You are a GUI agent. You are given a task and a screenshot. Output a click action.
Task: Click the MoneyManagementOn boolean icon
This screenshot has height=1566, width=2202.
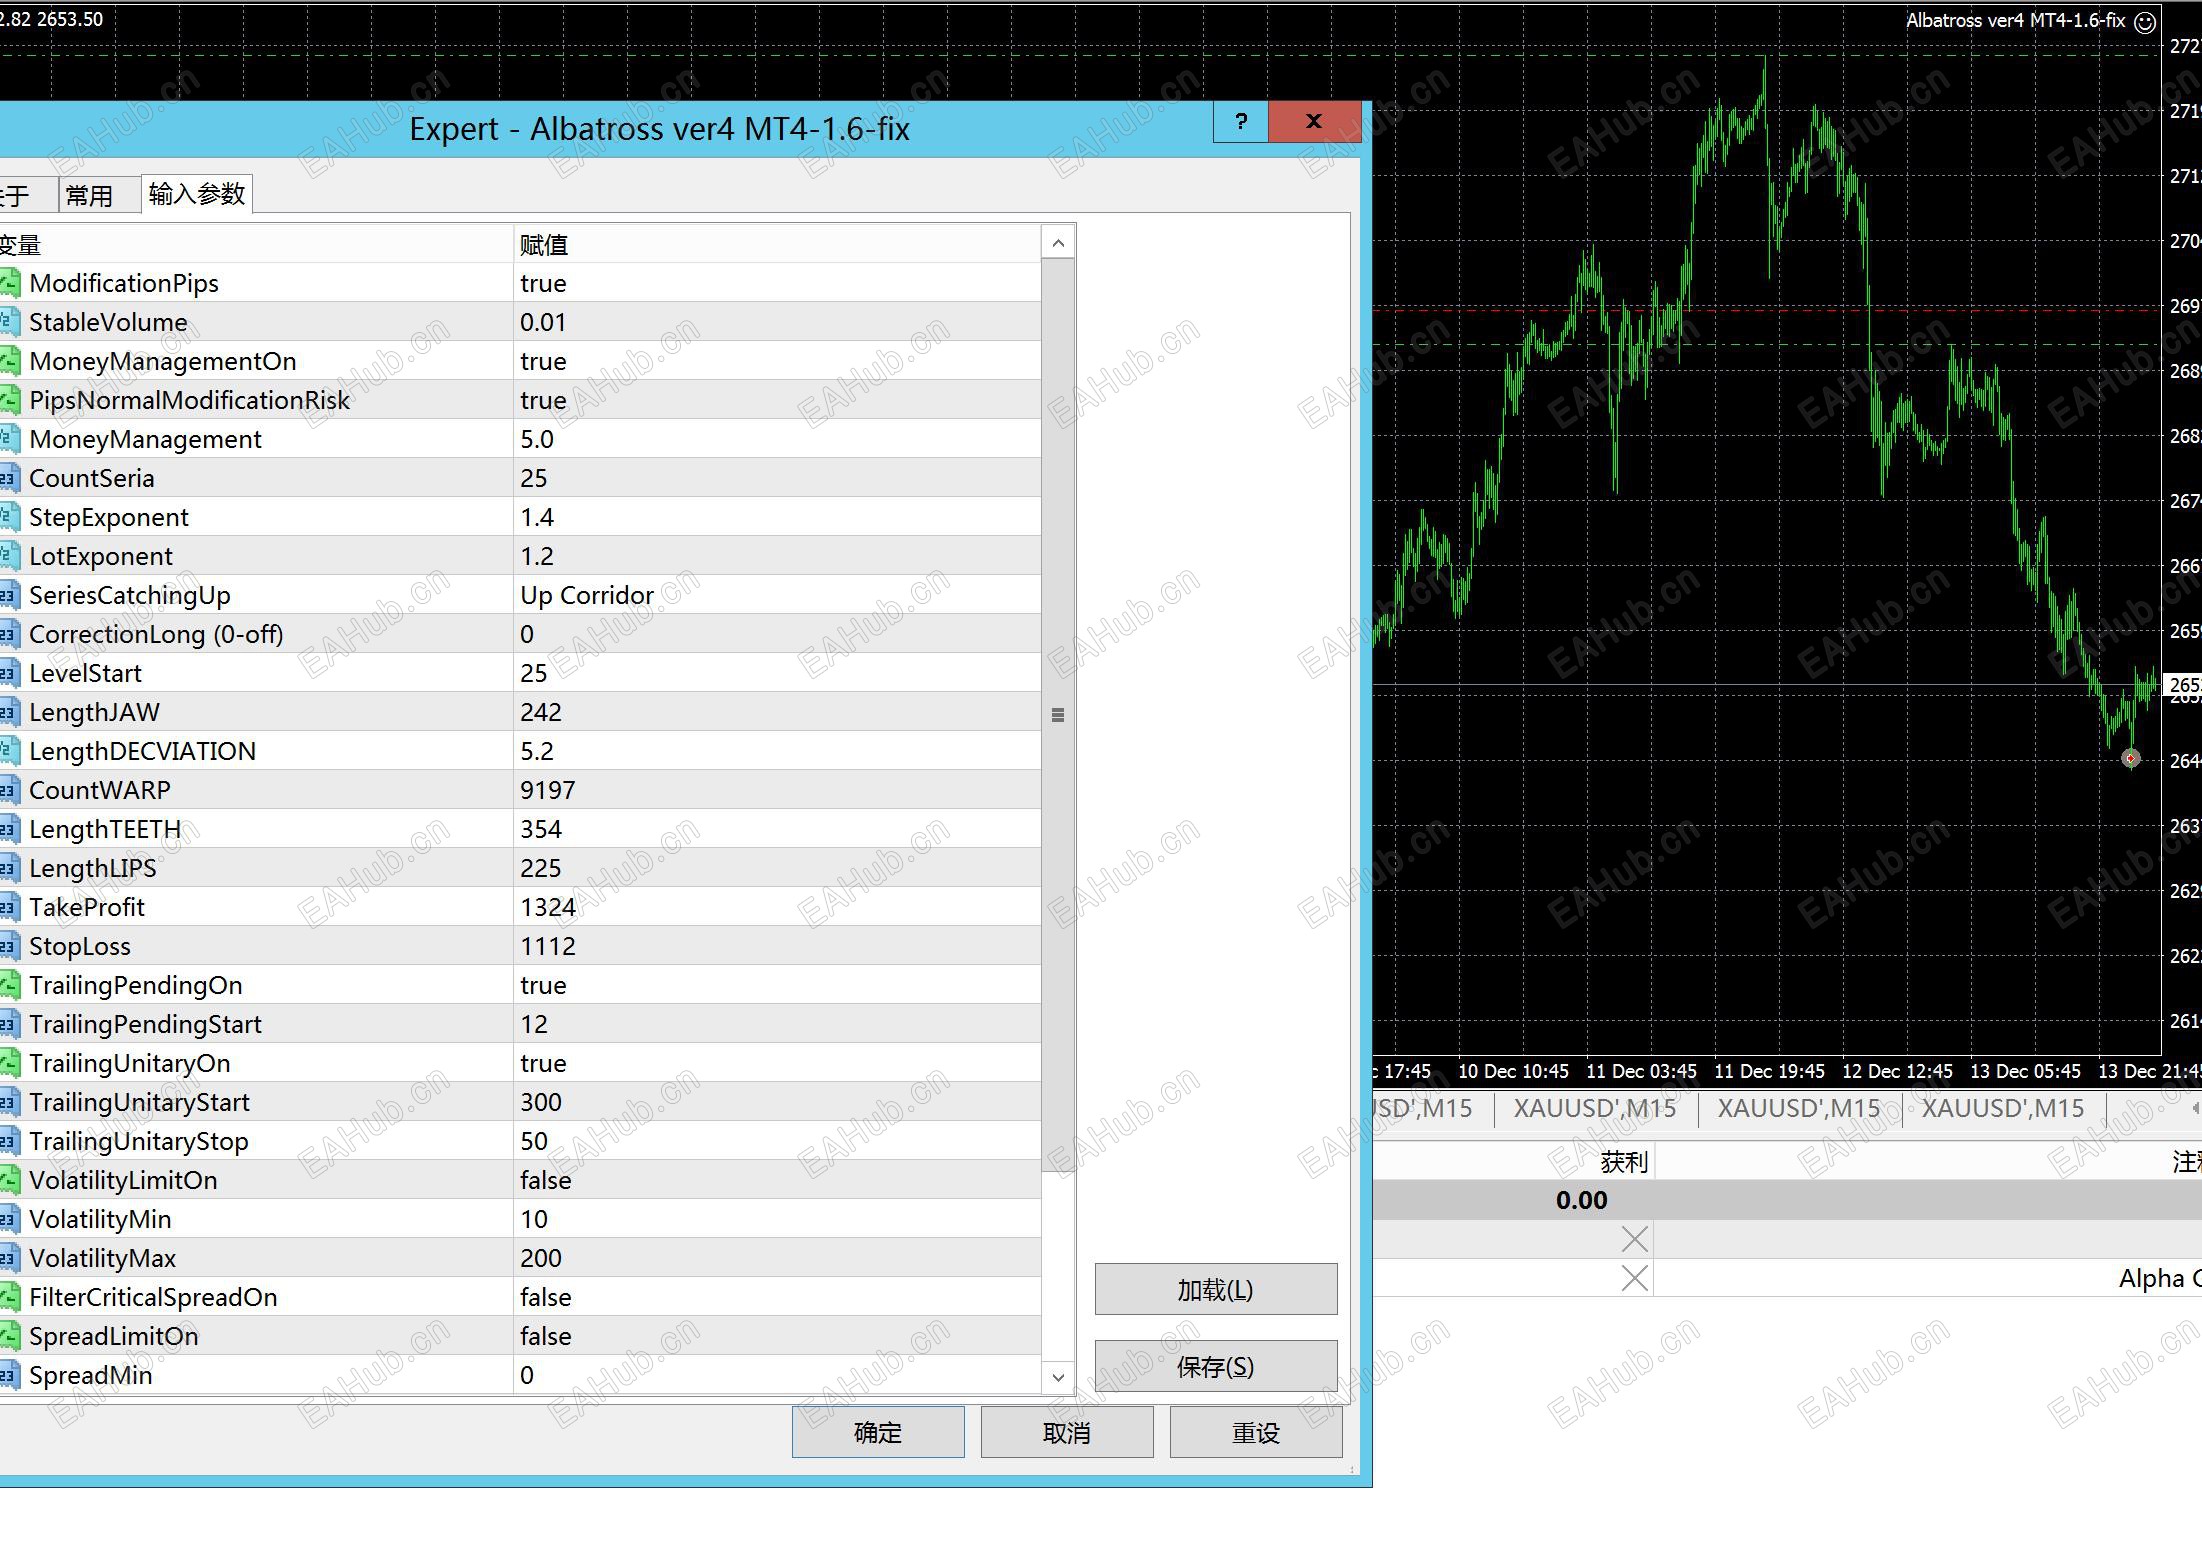point(9,361)
